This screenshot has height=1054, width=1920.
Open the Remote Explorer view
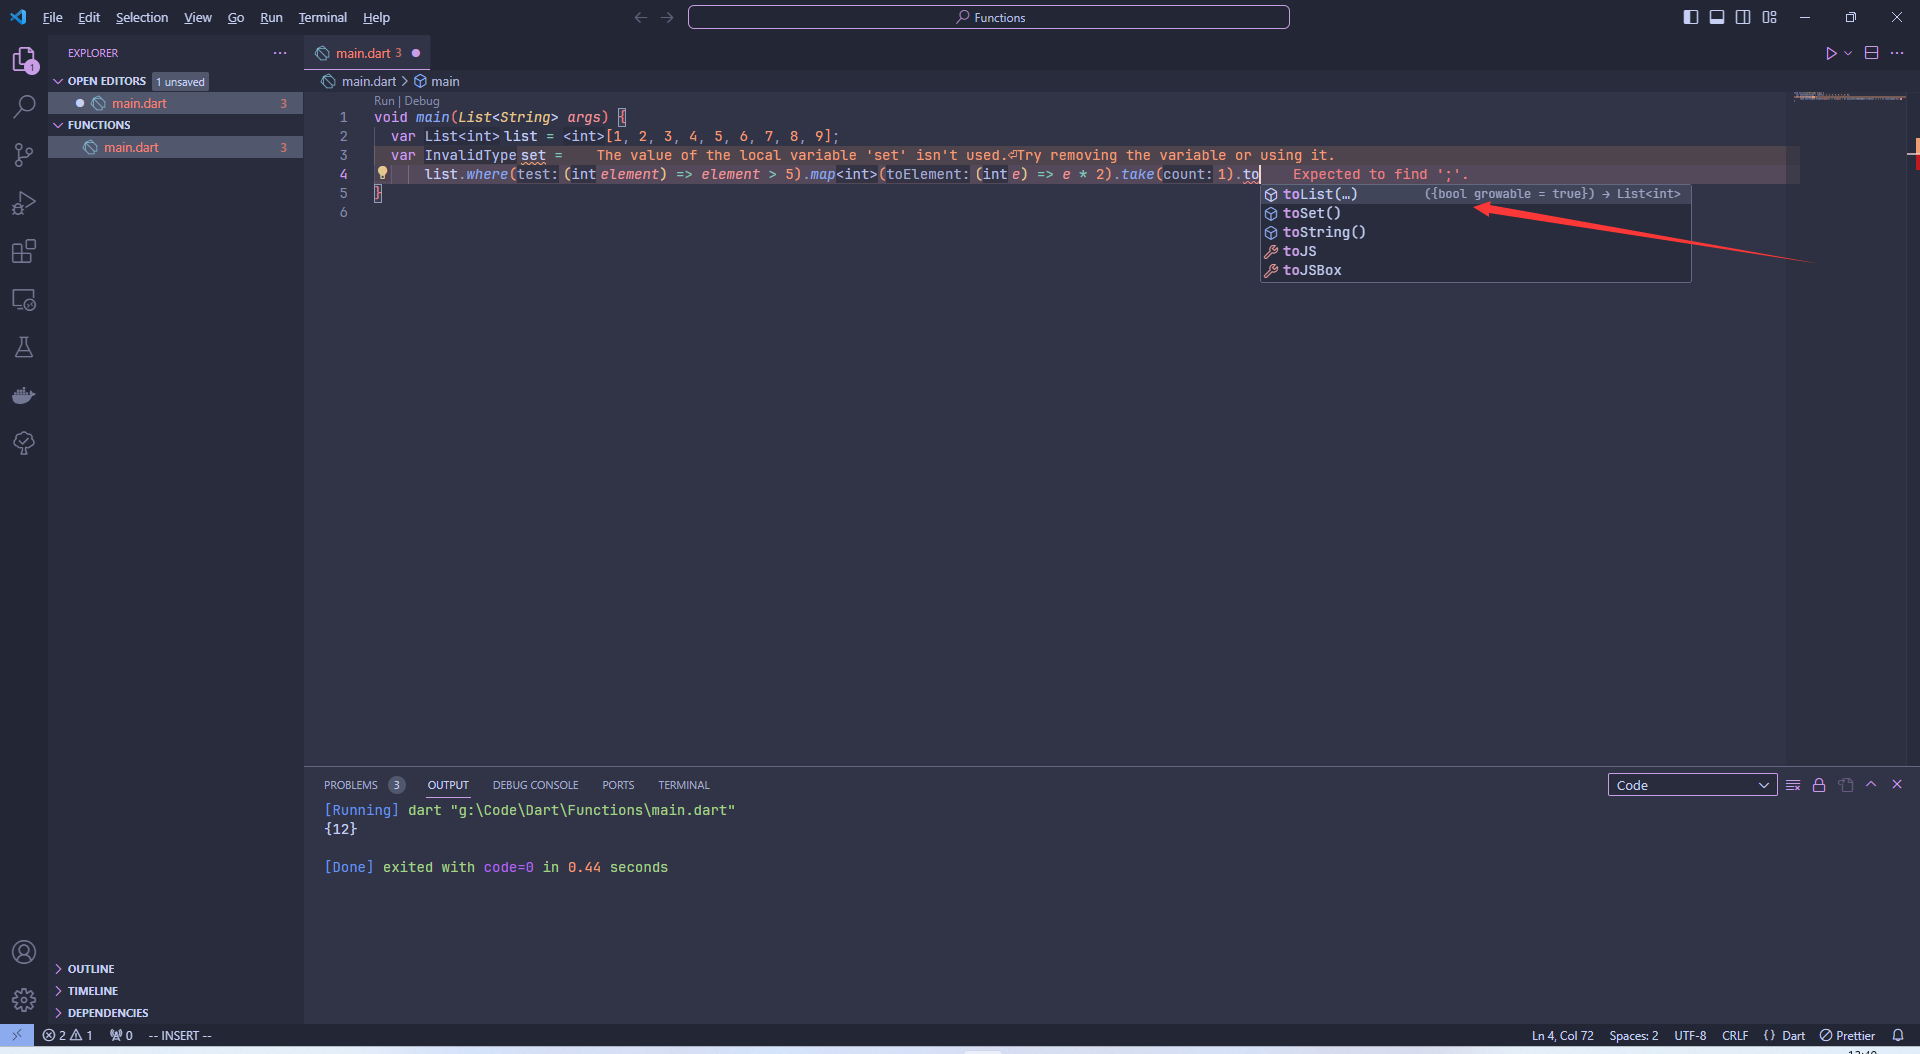(24, 299)
